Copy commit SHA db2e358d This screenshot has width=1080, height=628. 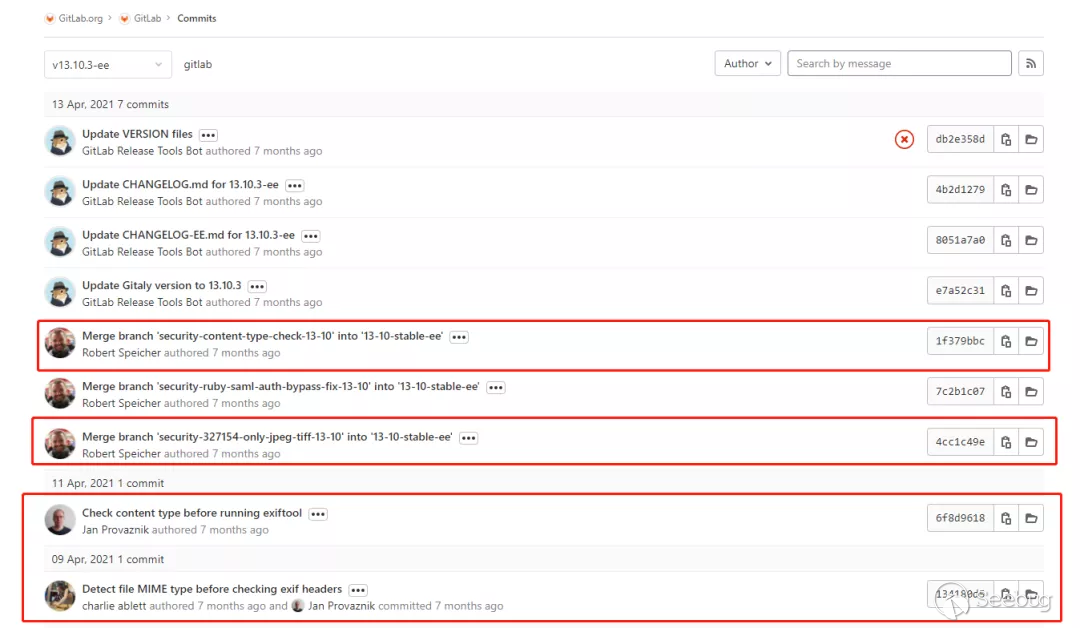(x=1006, y=139)
